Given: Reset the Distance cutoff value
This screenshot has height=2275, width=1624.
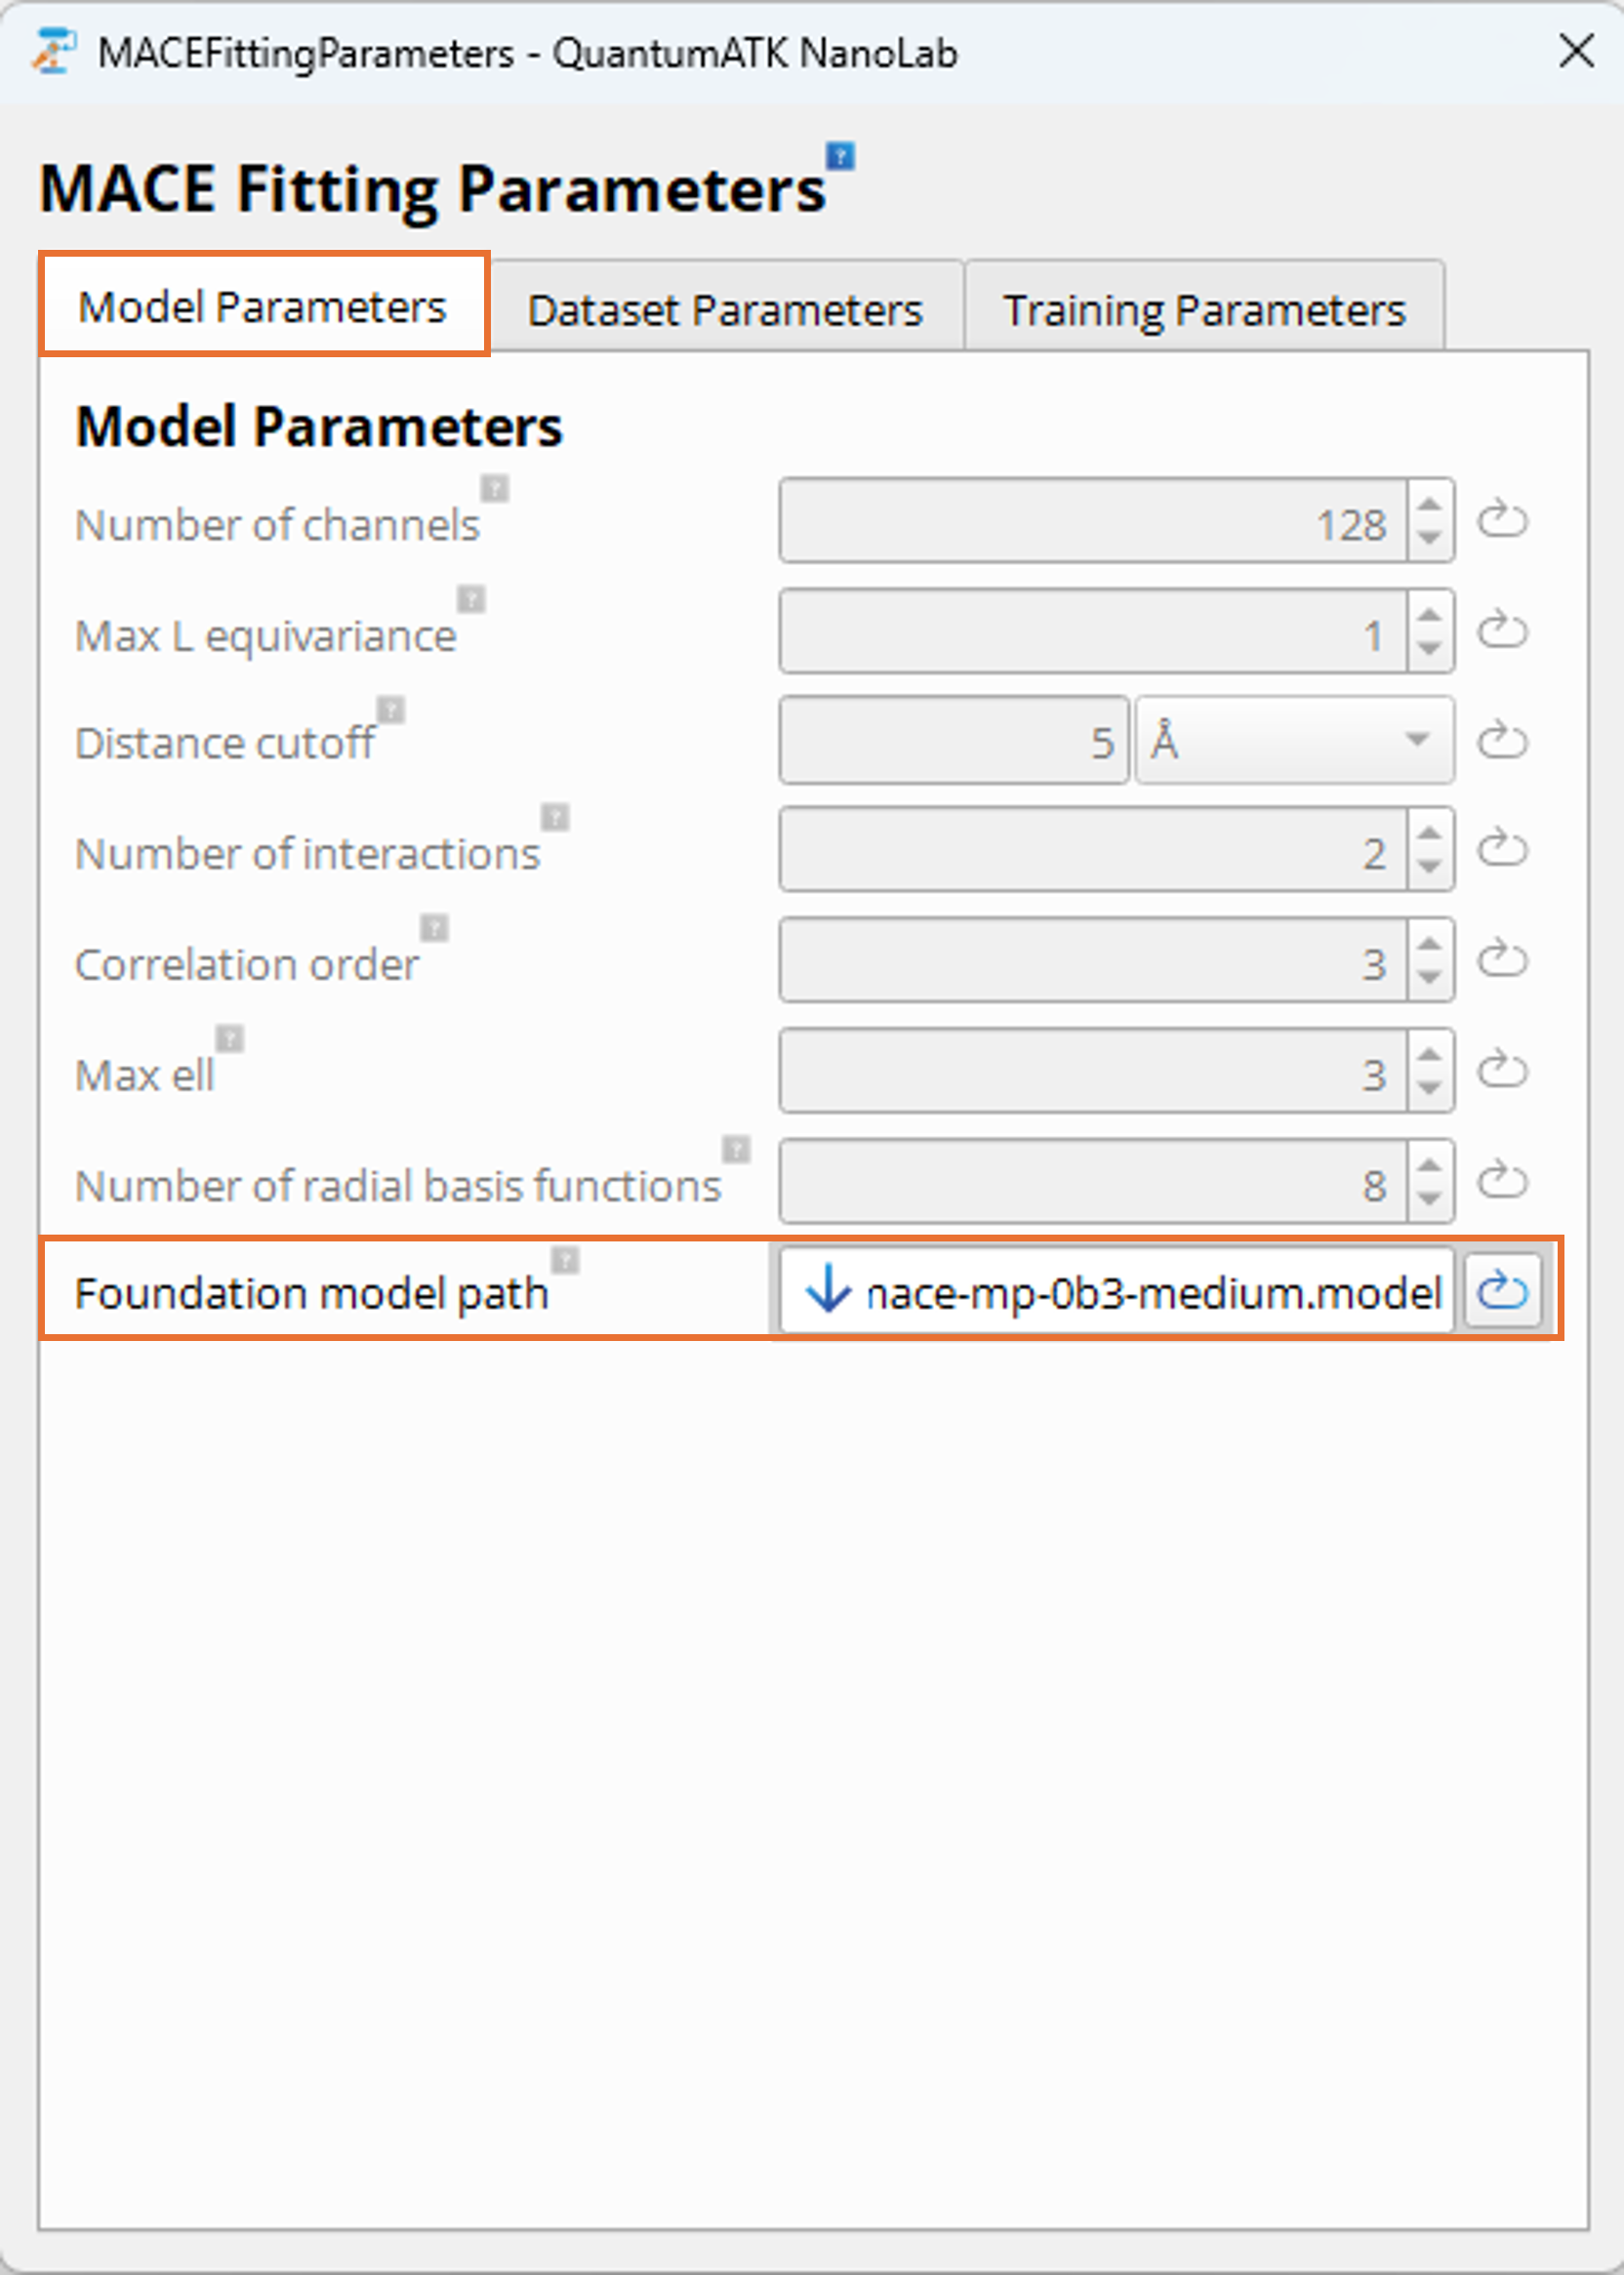Looking at the screenshot, I should point(1502,740).
